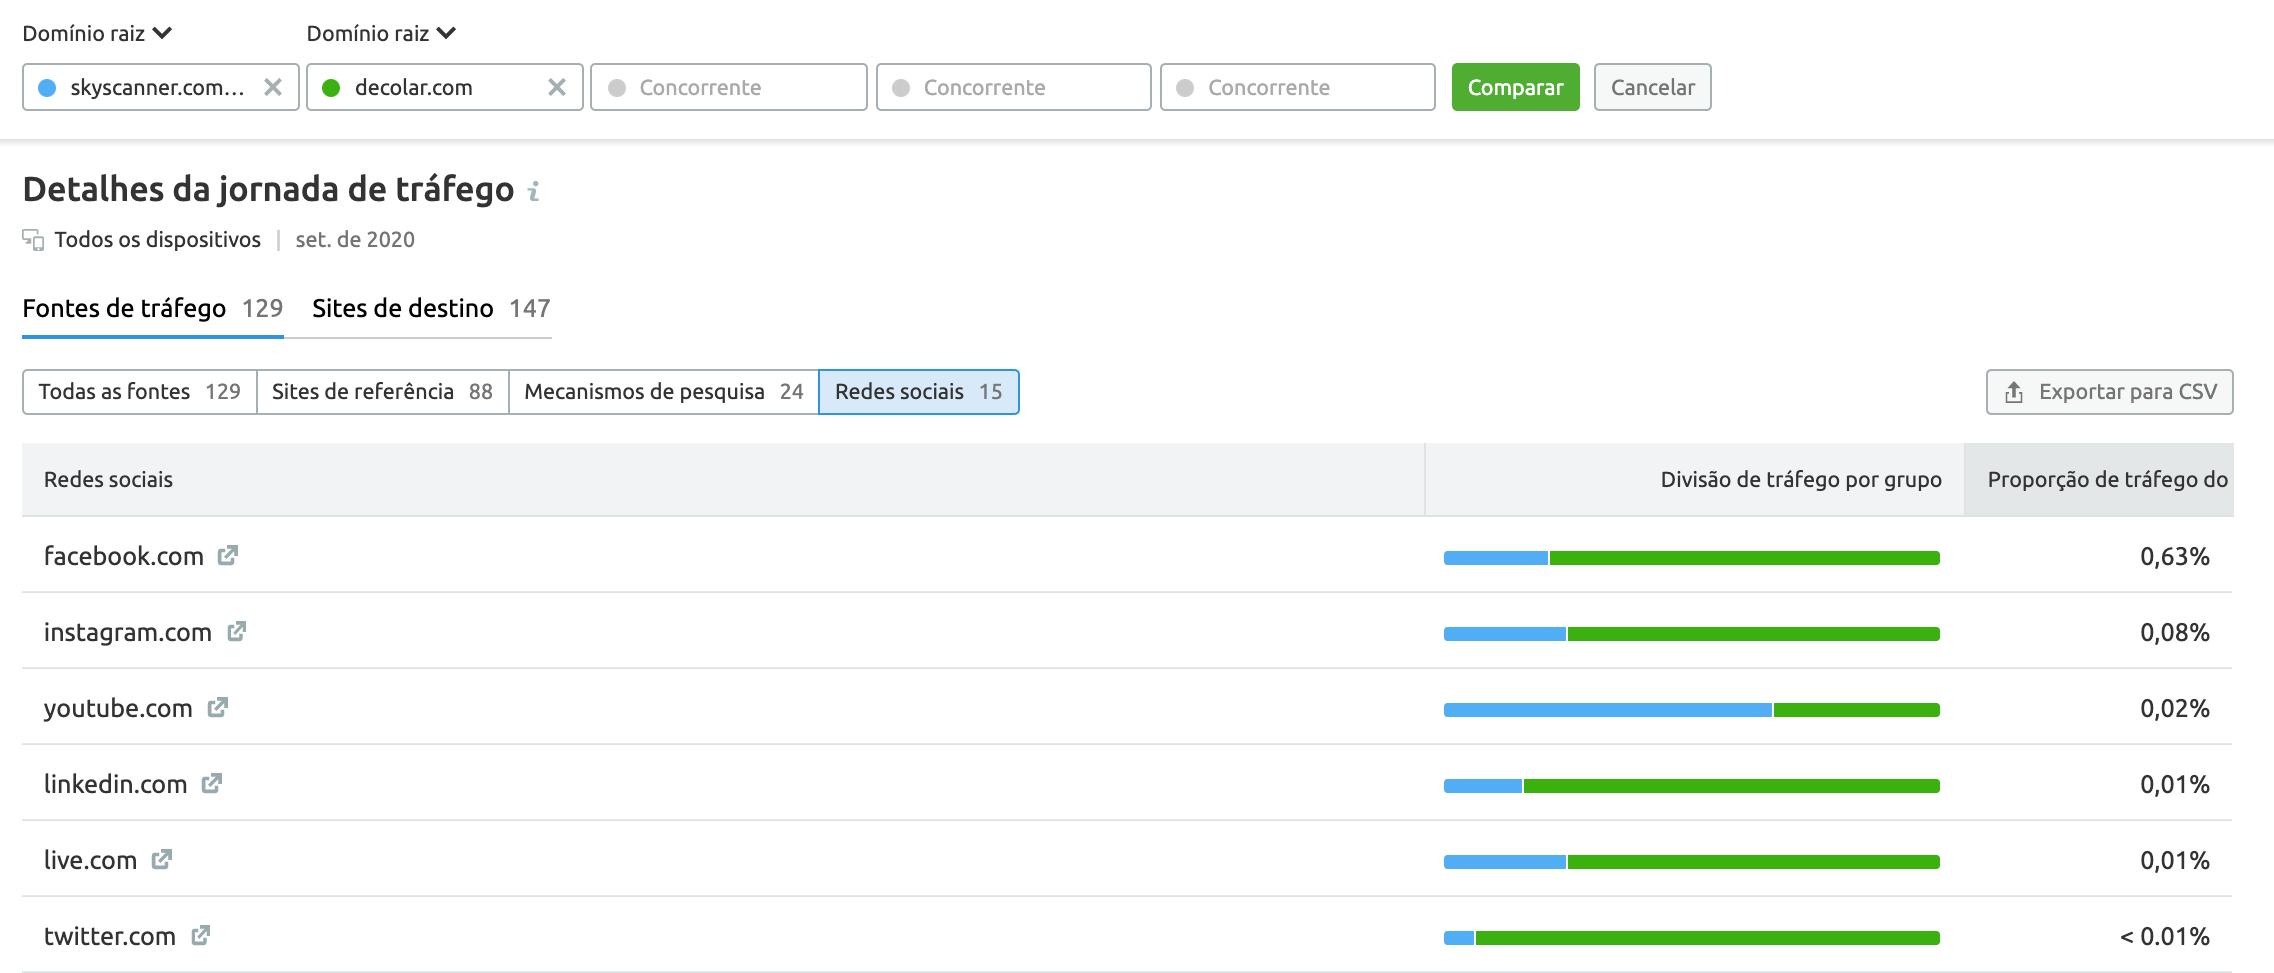Expand second Domínio raiz dropdown above decolar.com

click(x=381, y=33)
